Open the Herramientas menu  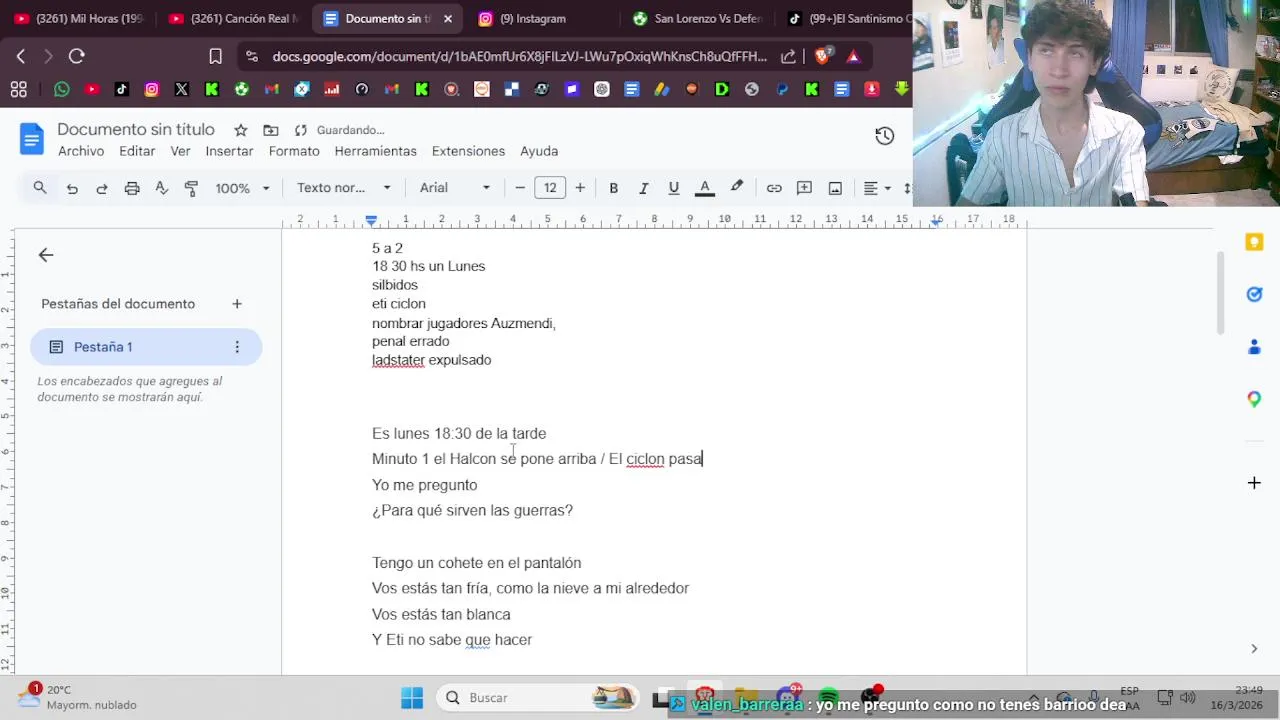[375, 151]
